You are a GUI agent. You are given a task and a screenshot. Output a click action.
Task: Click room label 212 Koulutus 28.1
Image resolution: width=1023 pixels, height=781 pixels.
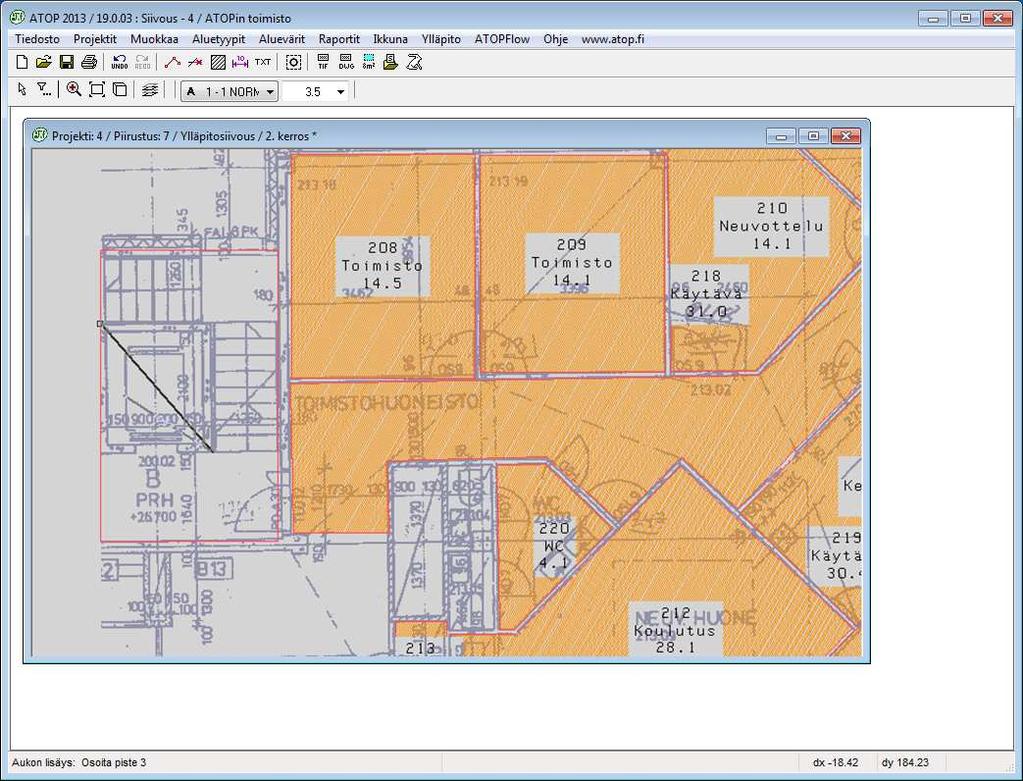pyautogui.click(x=675, y=630)
